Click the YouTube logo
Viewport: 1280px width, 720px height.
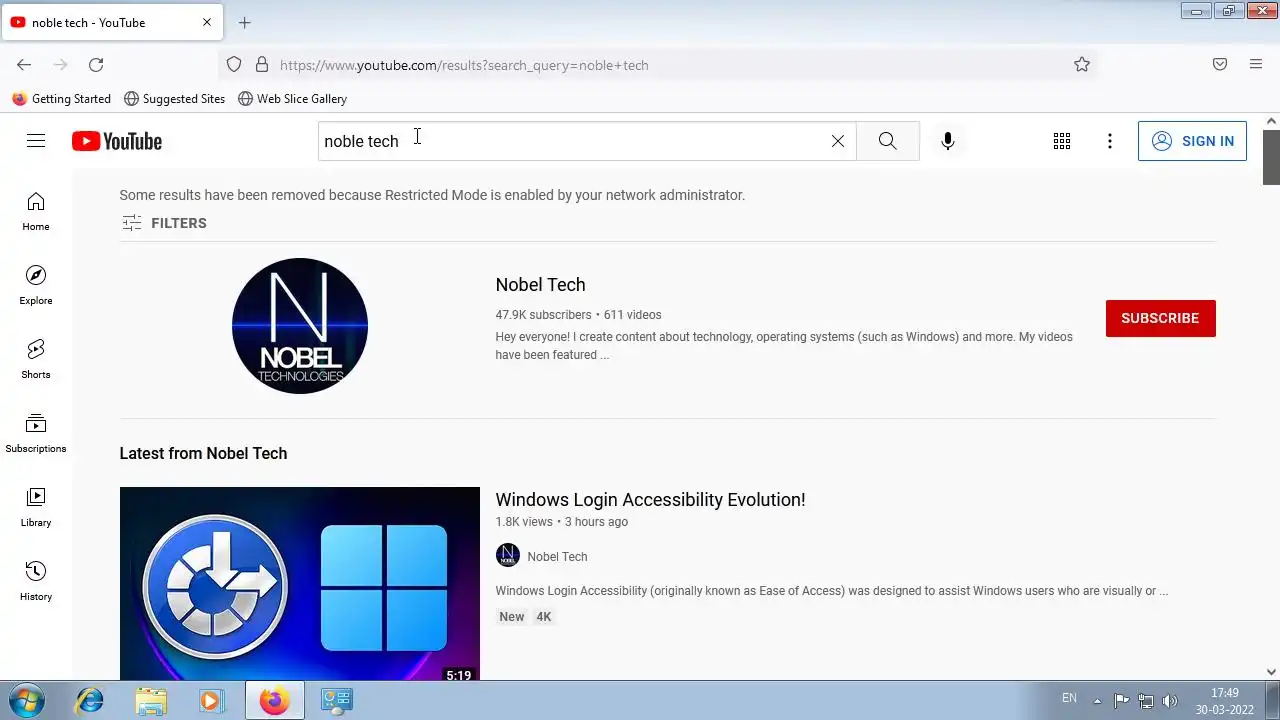click(117, 141)
